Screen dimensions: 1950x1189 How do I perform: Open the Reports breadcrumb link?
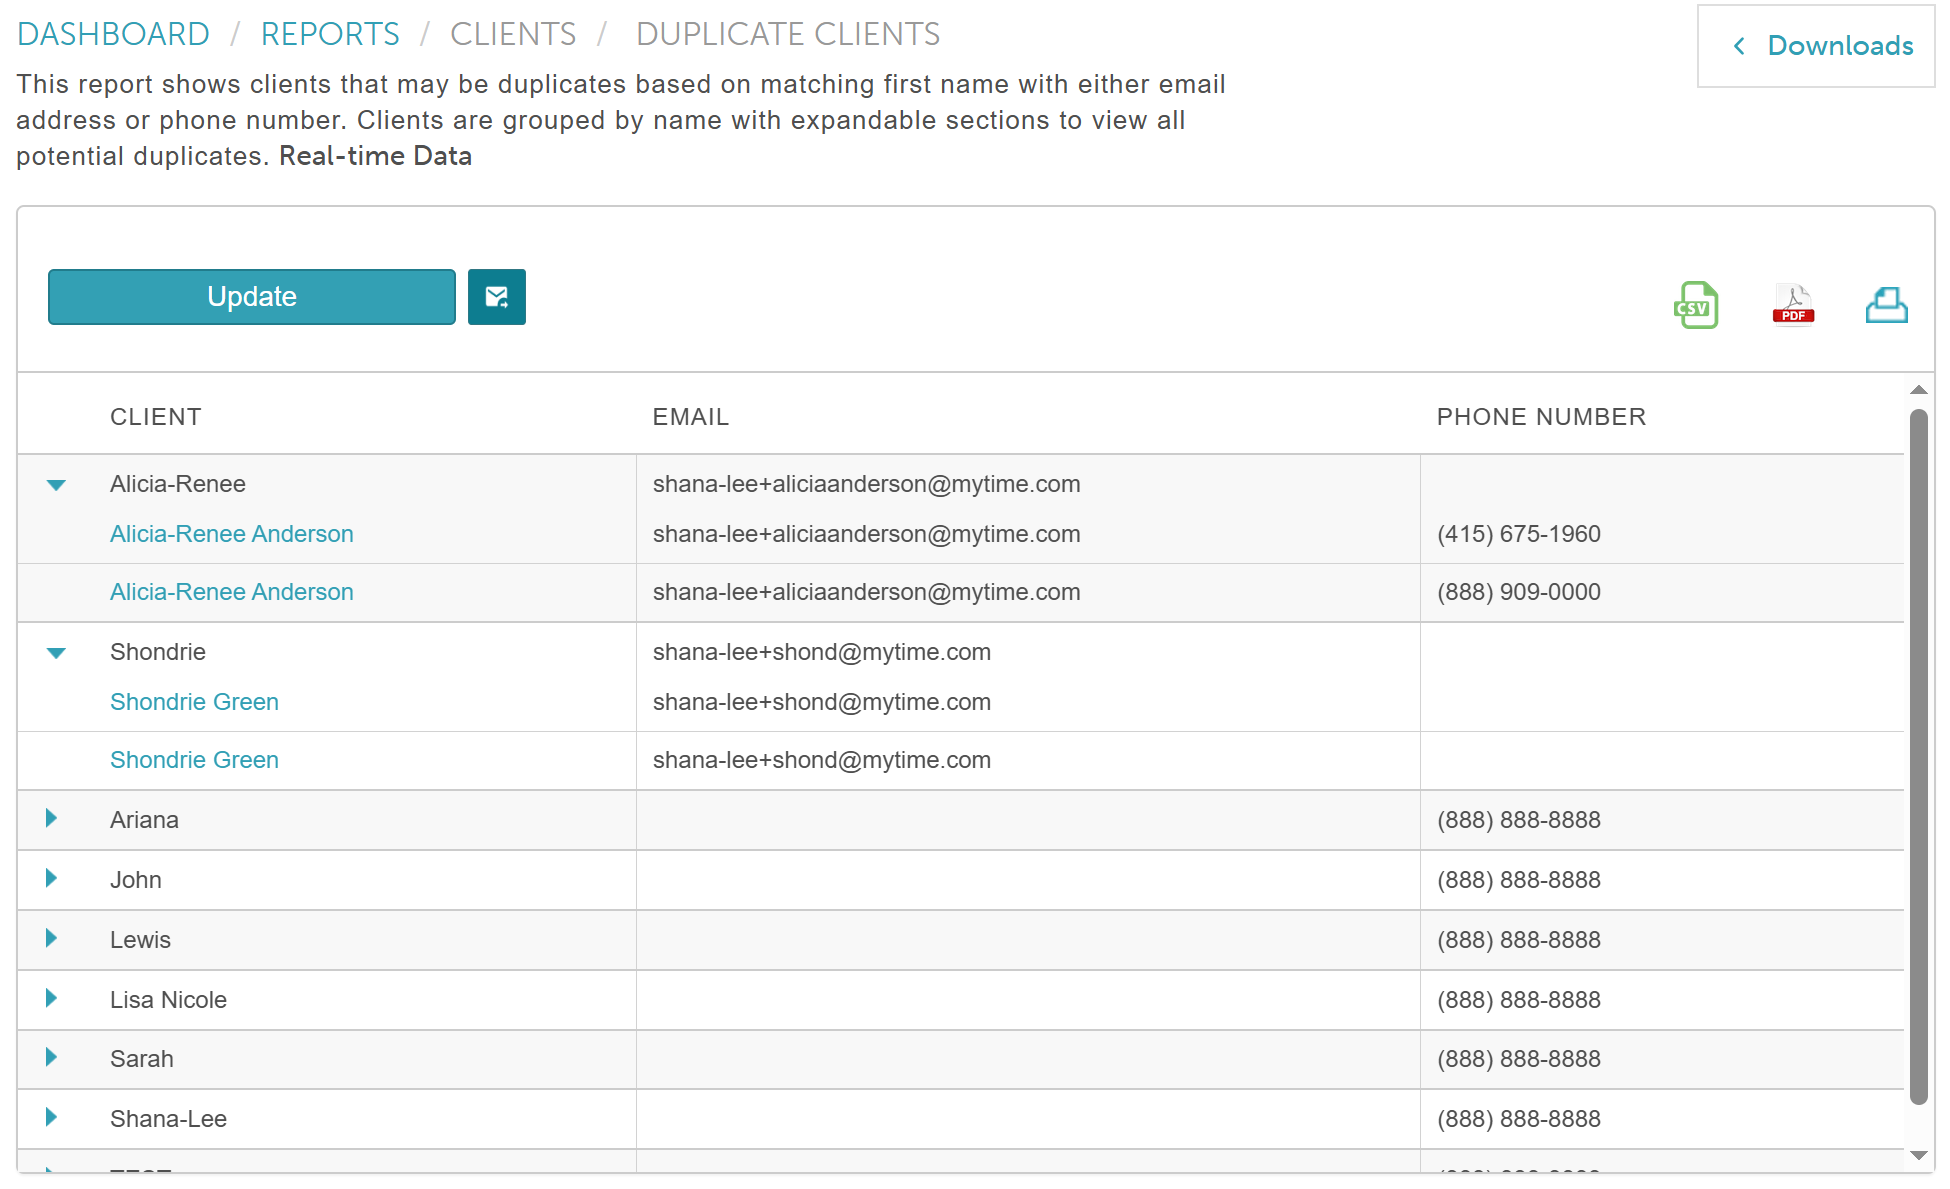(330, 34)
